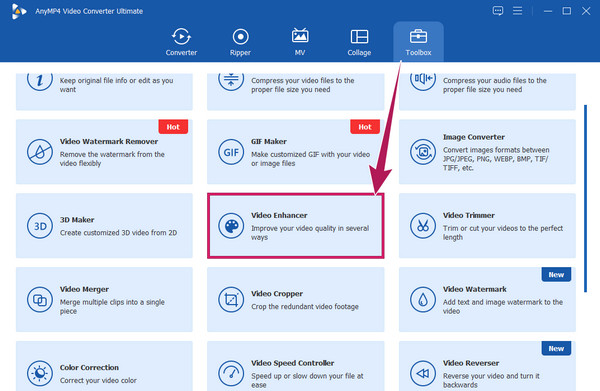Click 'Merge multiple clips into a single piece' text
600x391 pixels.
click(x=112, y=306)
